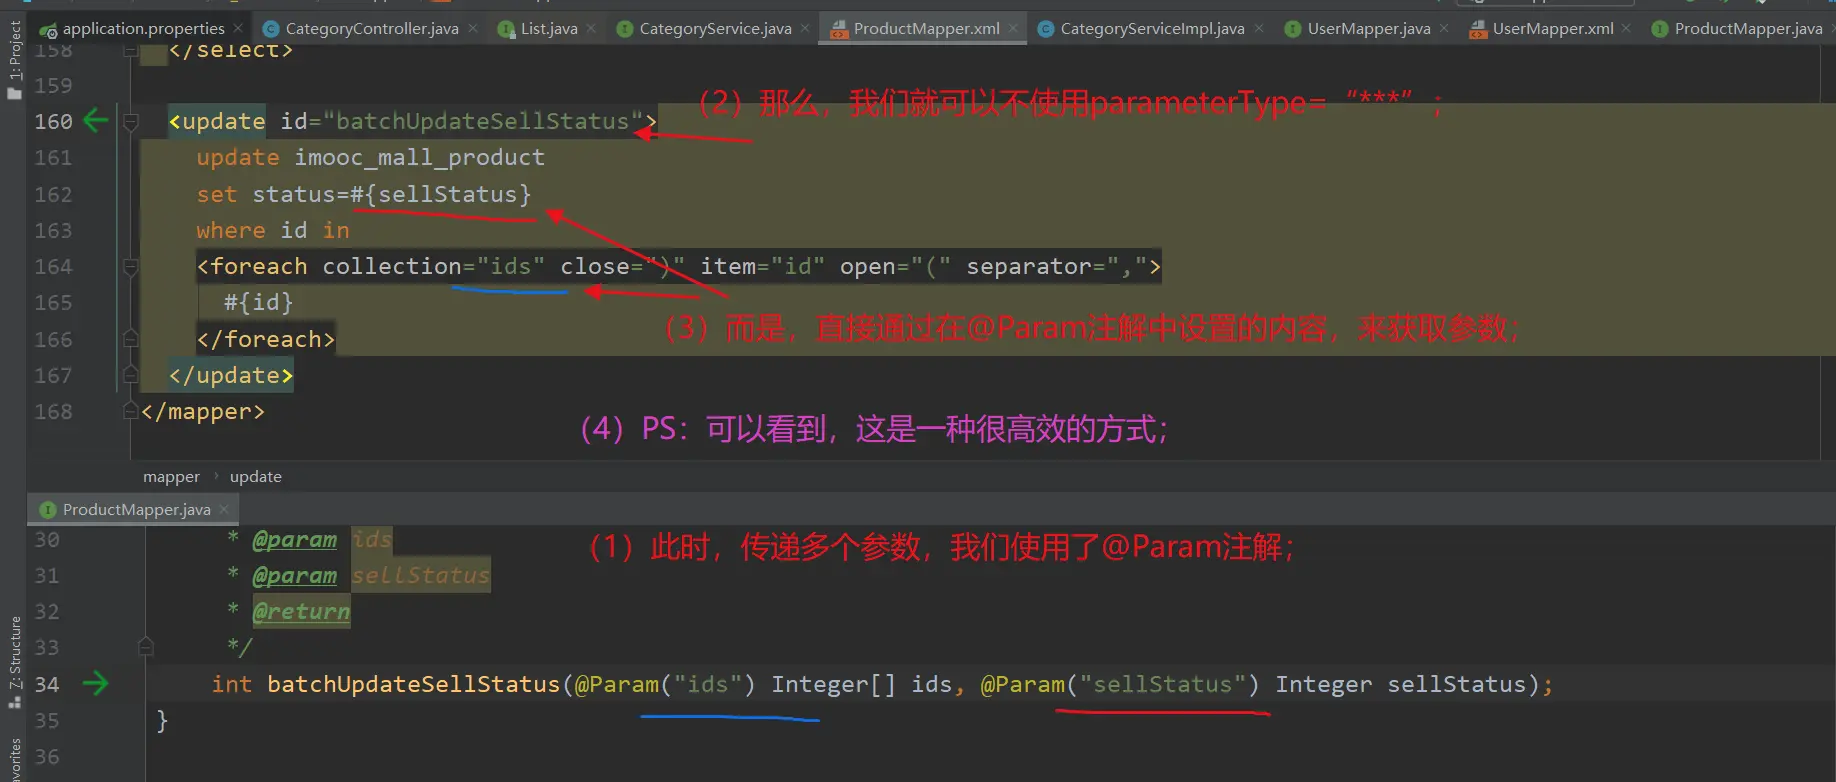Click the @Param("sellStatus") annotation
1836x782 pixels.
click(1120, 684)
